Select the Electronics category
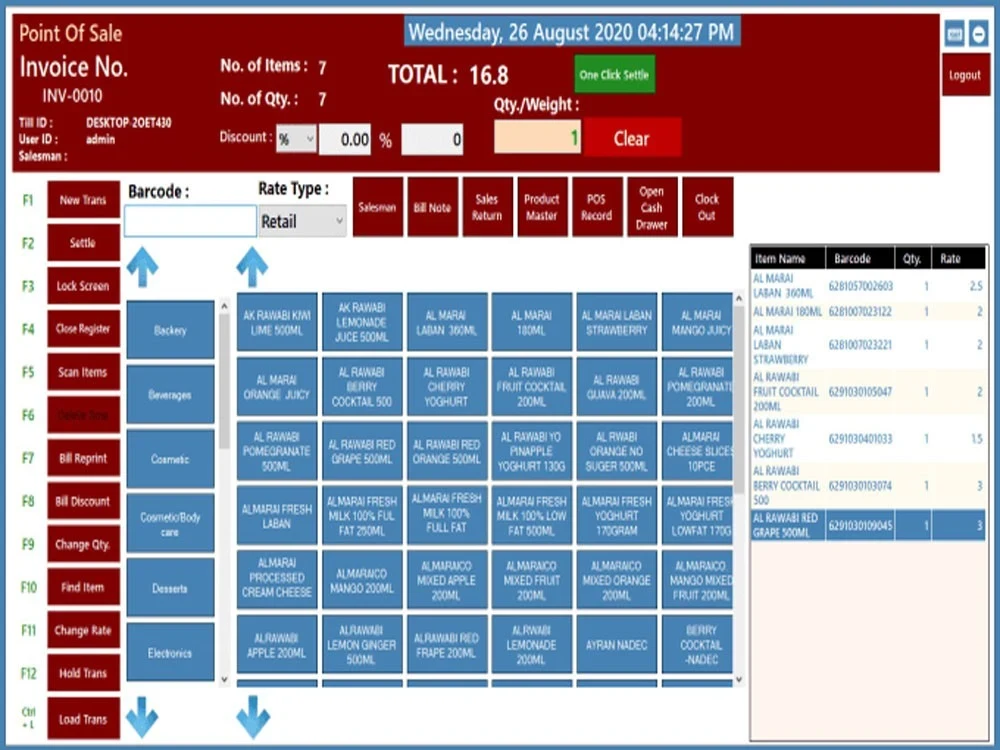The image size is (1000, 750). coord(170,652)
